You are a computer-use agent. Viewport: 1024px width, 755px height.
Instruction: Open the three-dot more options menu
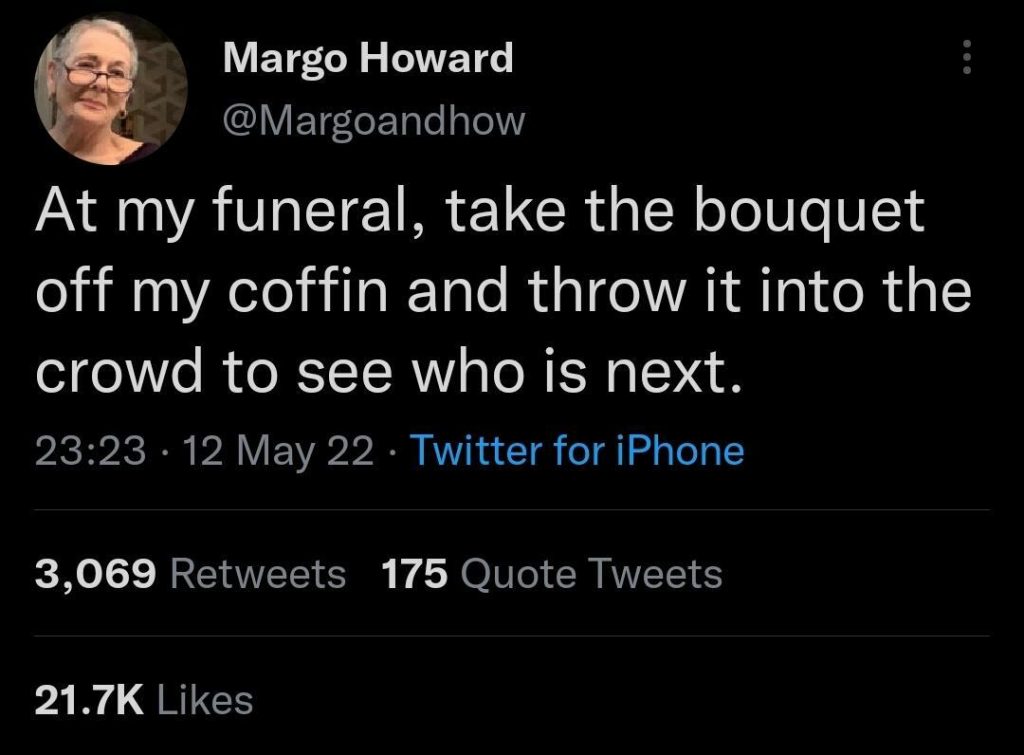[x=965, y=57]
